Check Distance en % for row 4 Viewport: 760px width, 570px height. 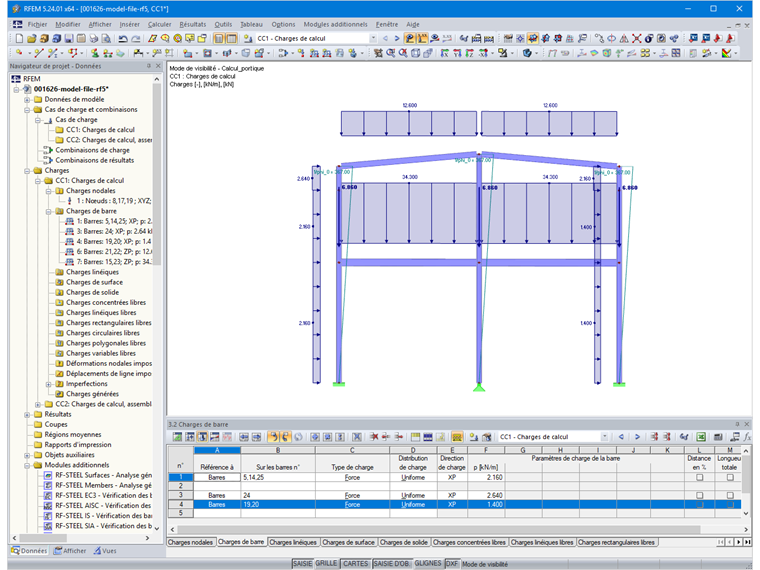tap(699, 505)
